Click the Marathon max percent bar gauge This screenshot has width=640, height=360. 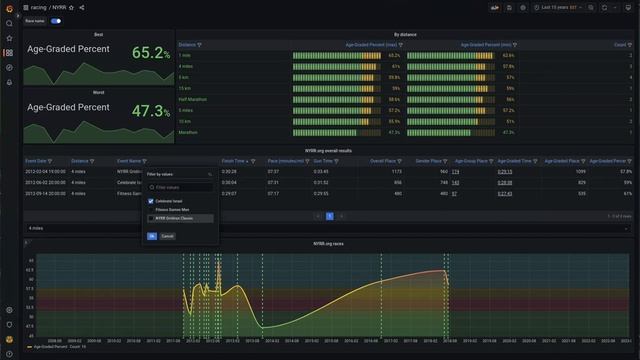point(337,133)
